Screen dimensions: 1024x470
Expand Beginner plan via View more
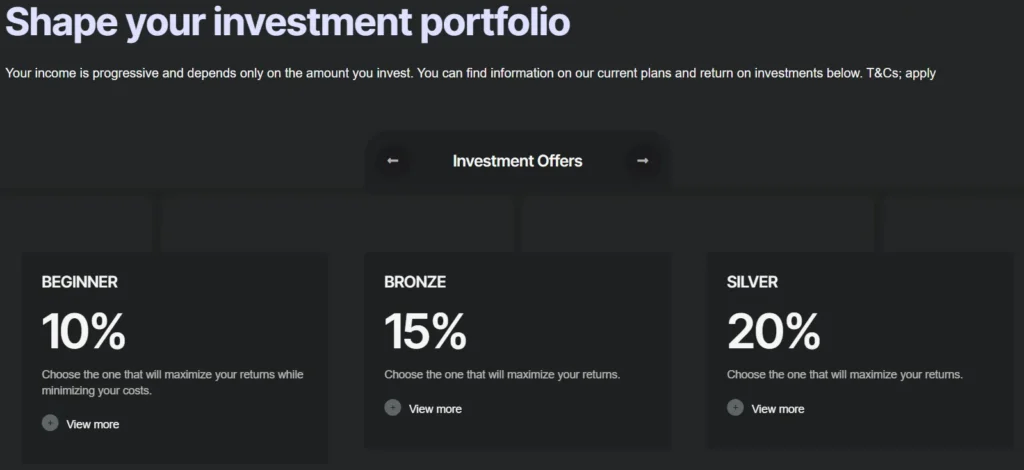pyautogui.click(x=92, y=424)
